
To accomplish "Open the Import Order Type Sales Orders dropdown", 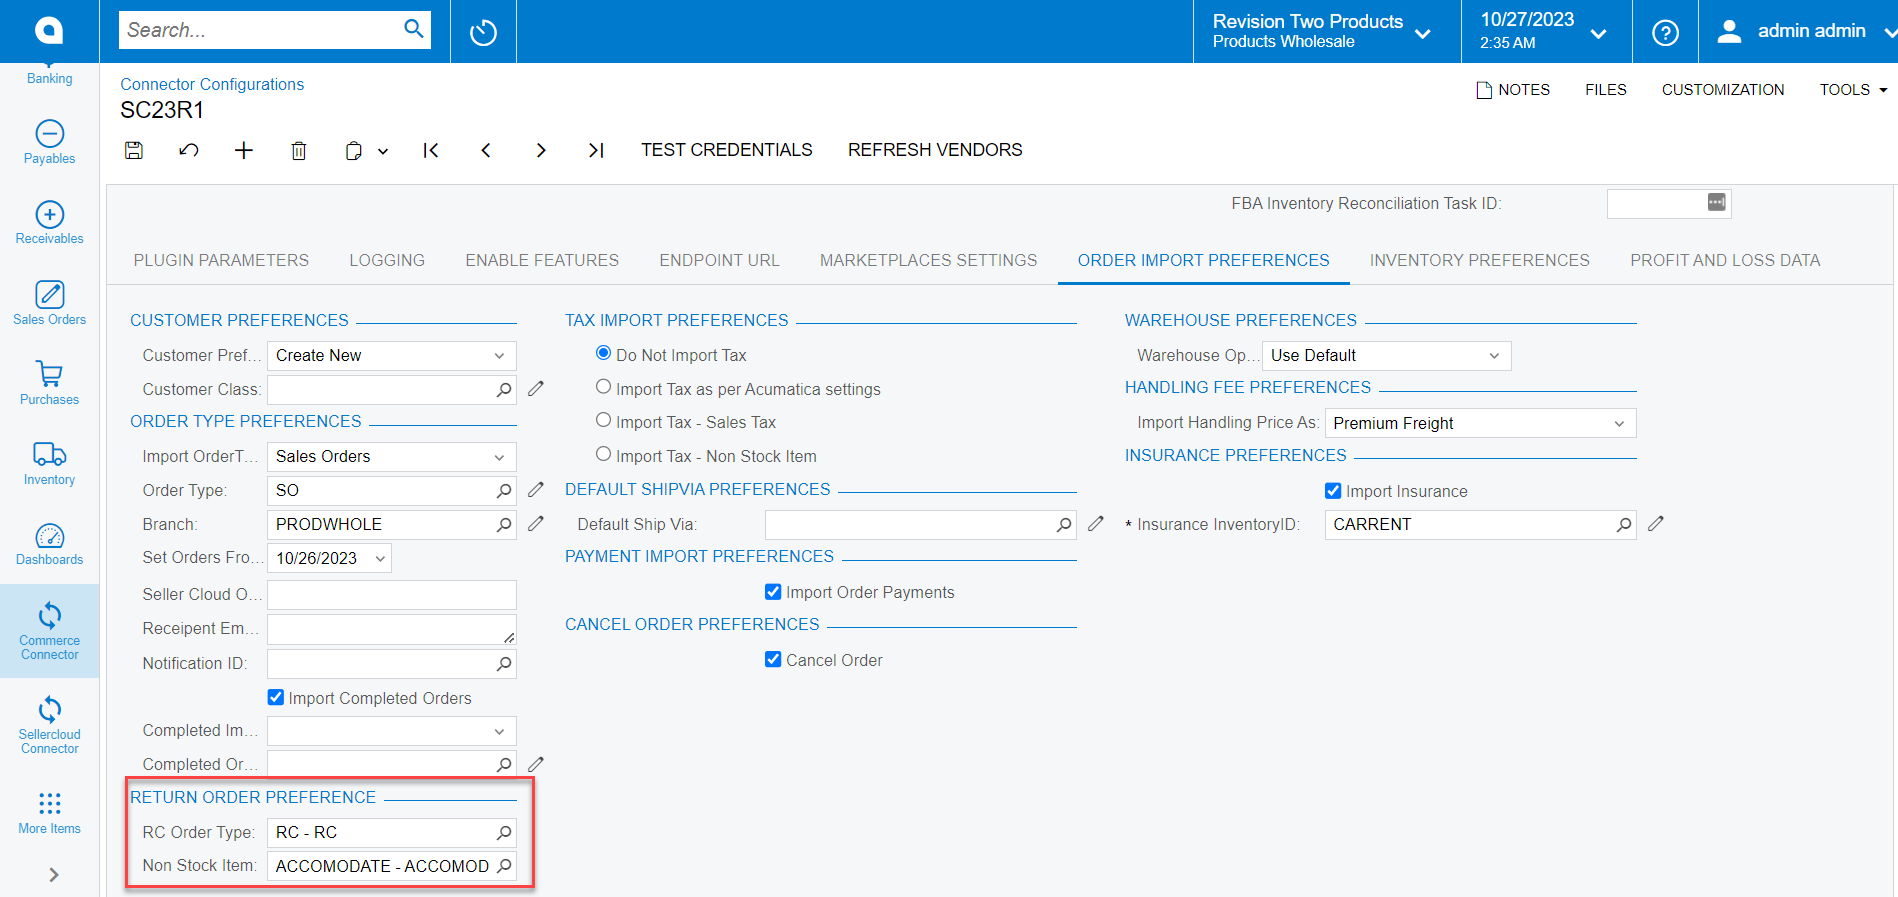I will tap(392, 457).
